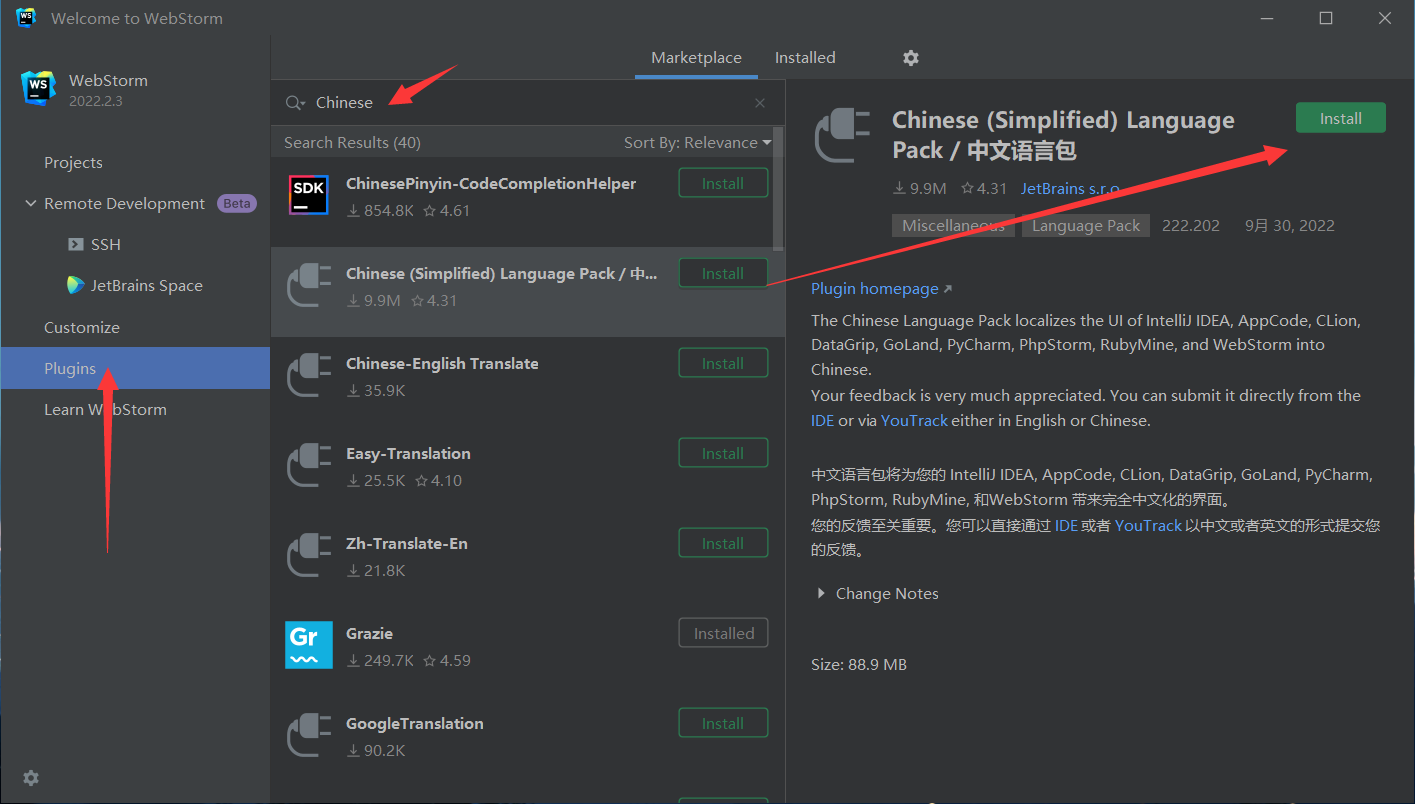Viewport: 1415px width, 804px height.
Task: Click the 9.9M downloads count in details
Action: pyautogui.click(x=921, y=188)
